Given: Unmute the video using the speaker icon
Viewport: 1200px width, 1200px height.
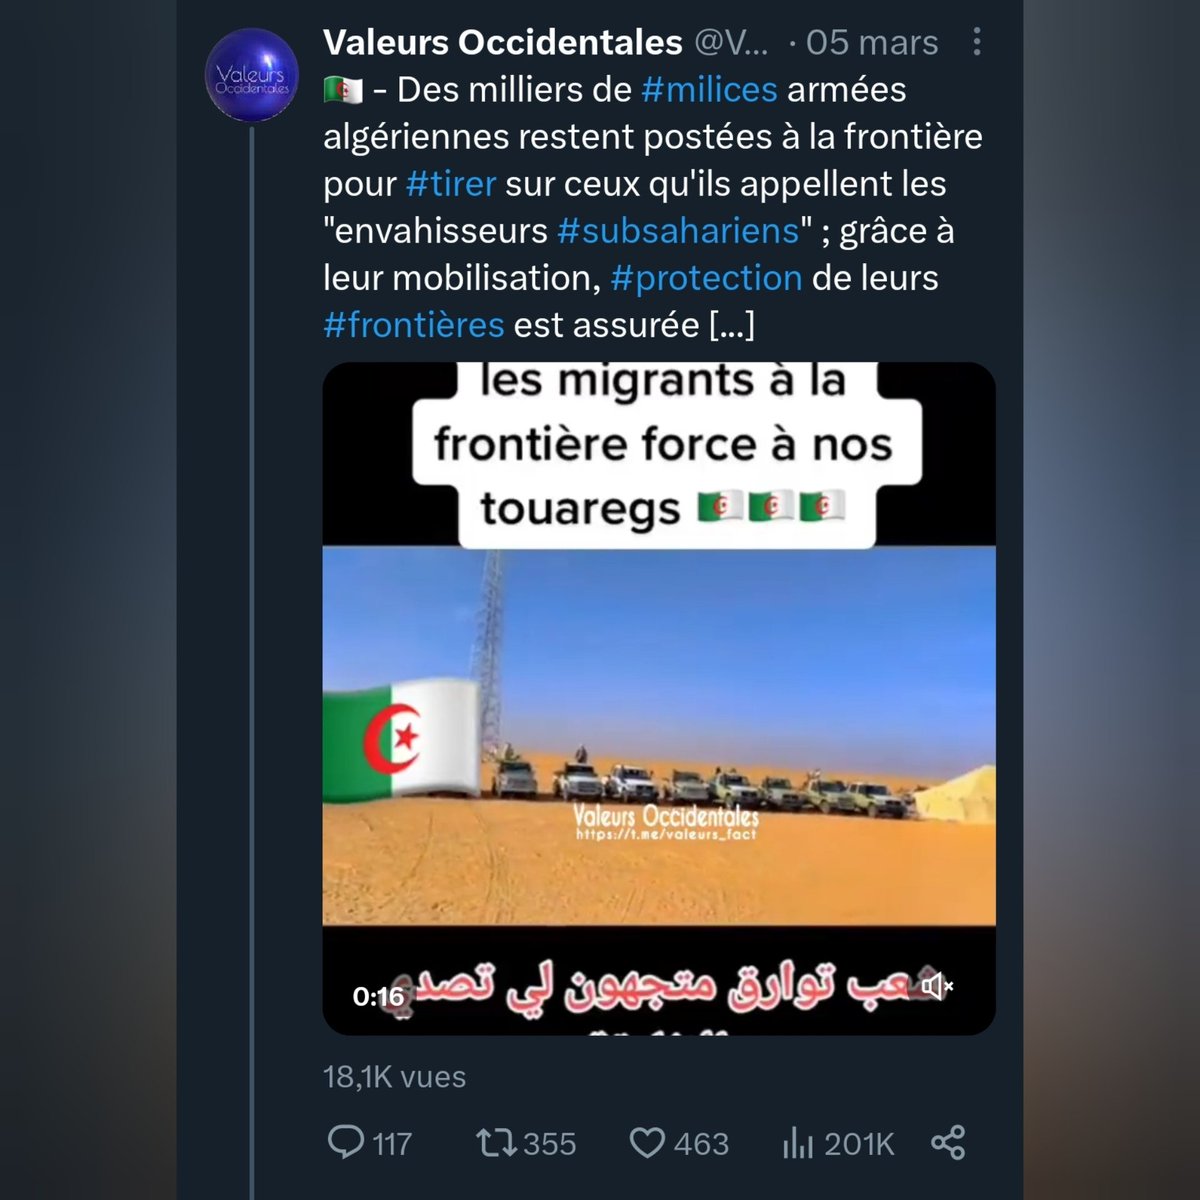Looking at the screenshot, I should tap(937, 987).
